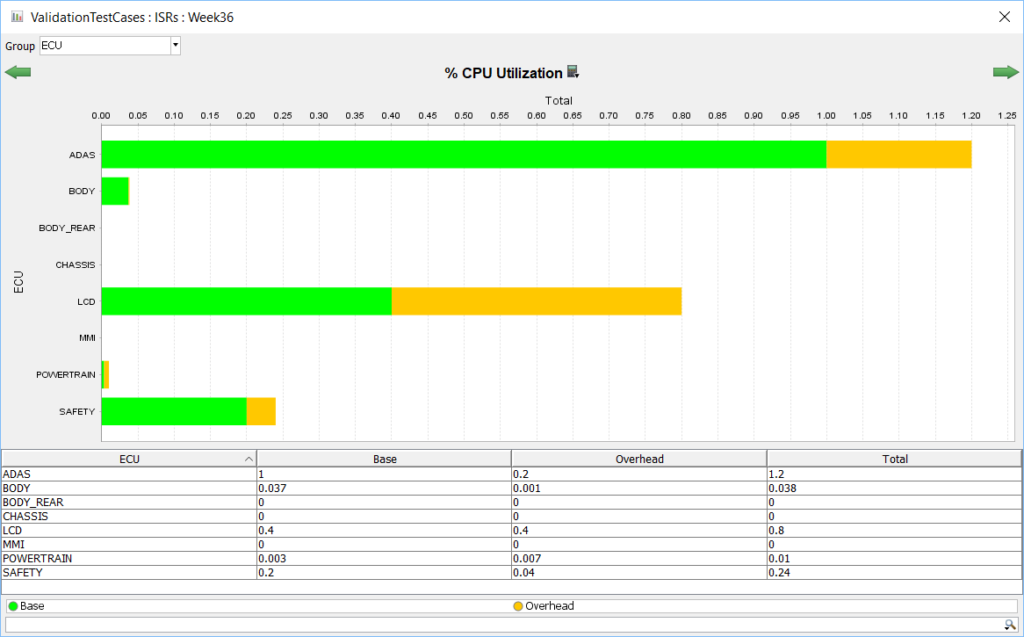Image resolution: width=1024 pixels, height=637 pixels.
Task: Click the search magnifier icon at bottom
Action: point(1010,625)
